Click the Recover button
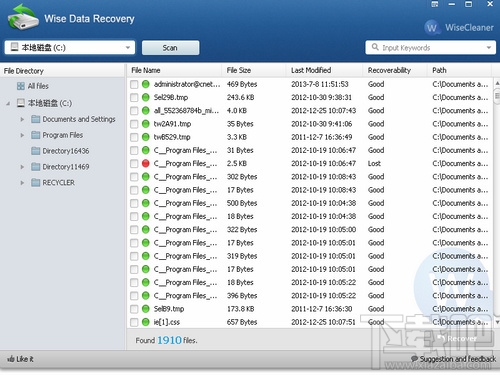500x375 pixels. click(458, 338)
